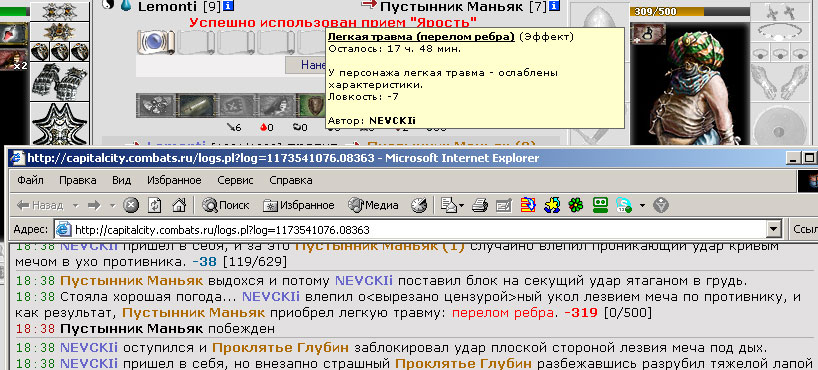Click the Lemonti [9] name at top
The height and width of the screenshot is (370, 818).
point(179,7)
